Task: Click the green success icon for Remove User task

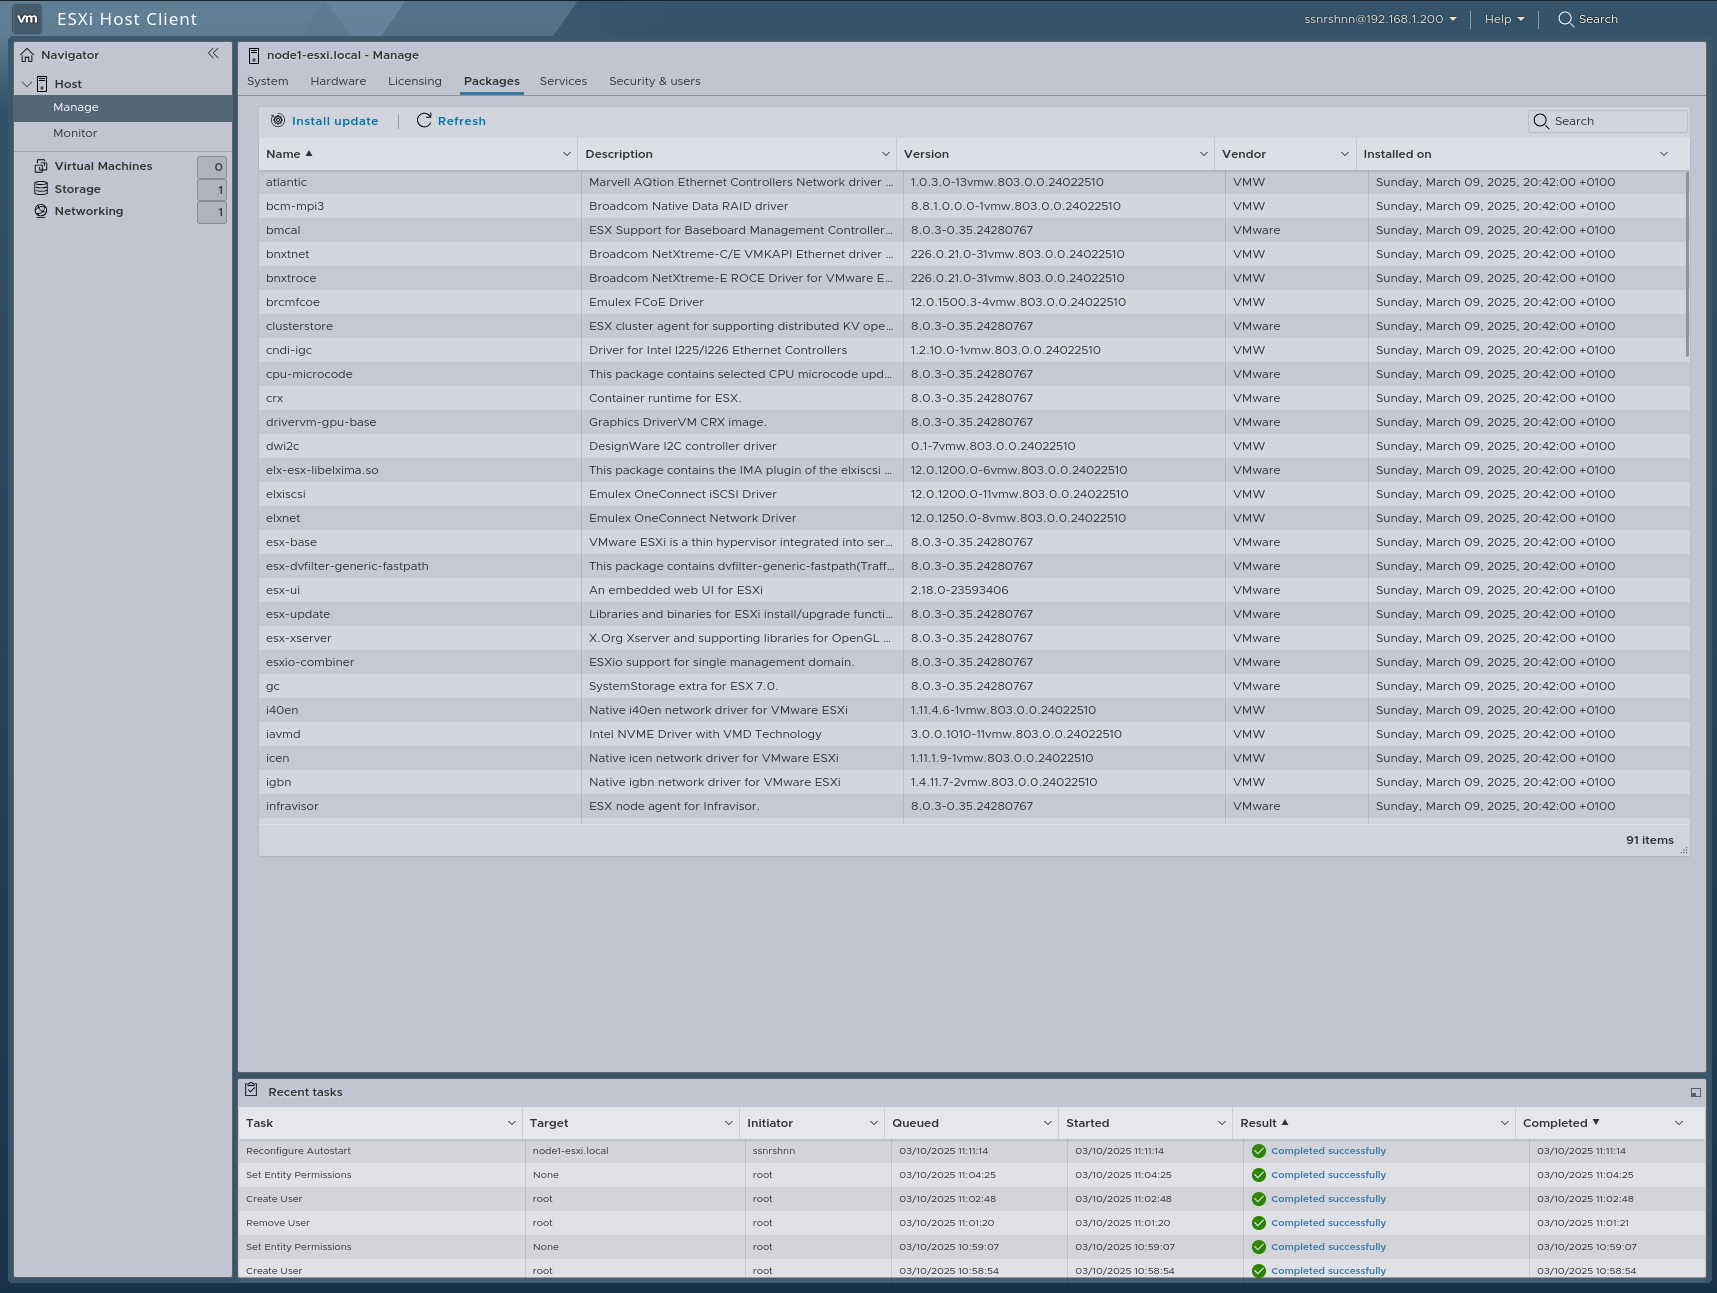Action: pyautogui.click(x=1259, y=1222)
